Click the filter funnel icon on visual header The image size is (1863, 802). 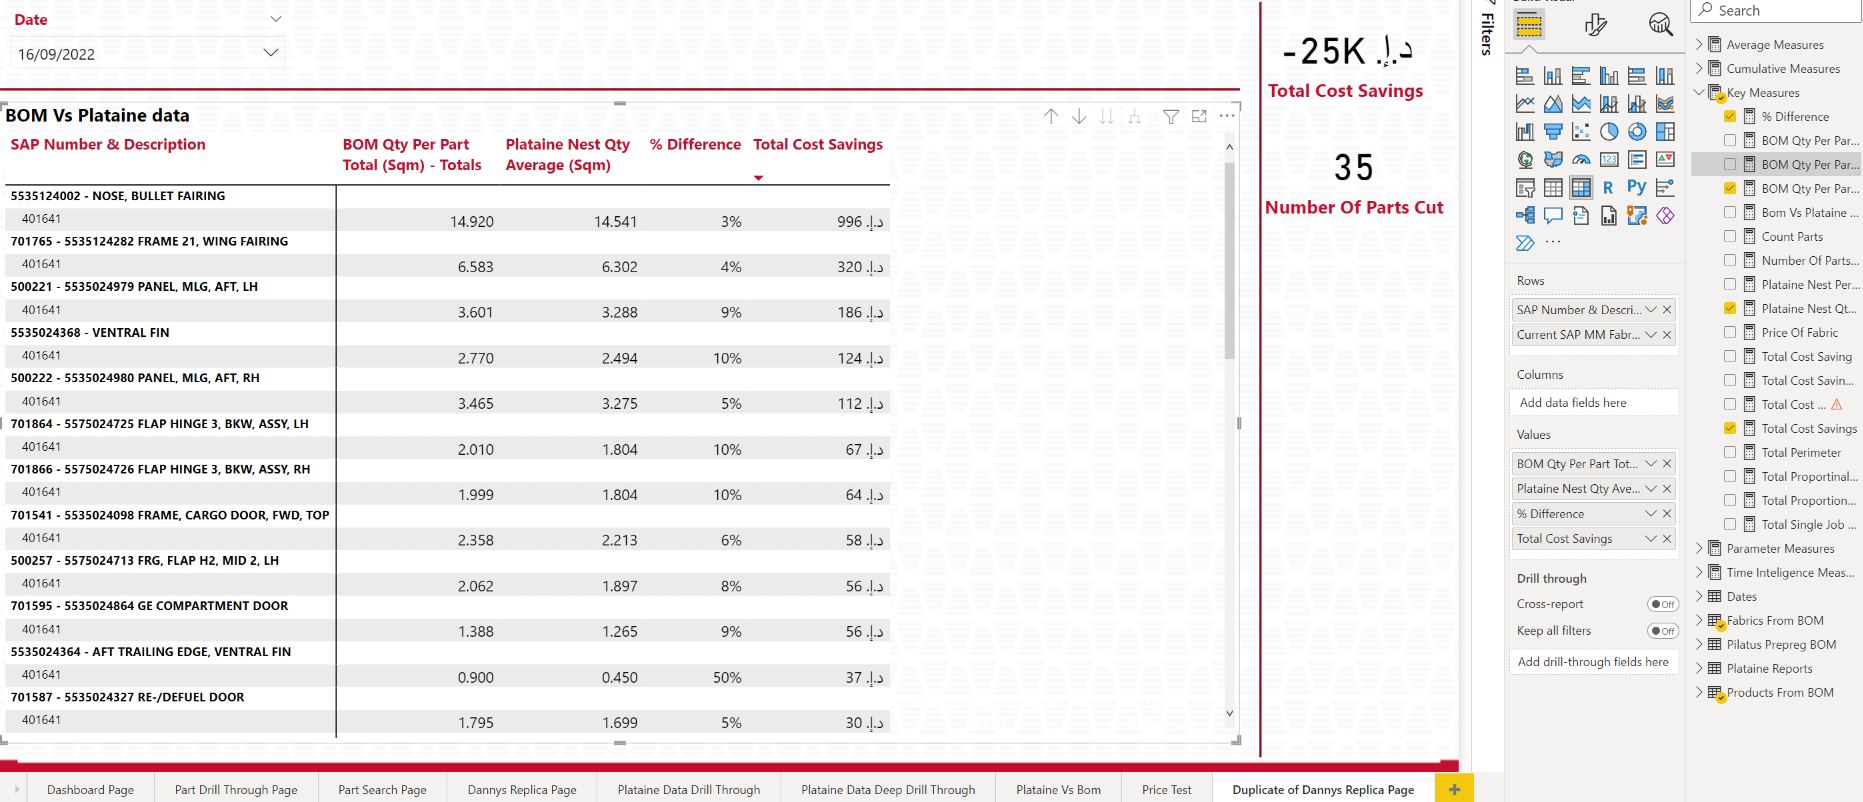tap(1170, 117)
